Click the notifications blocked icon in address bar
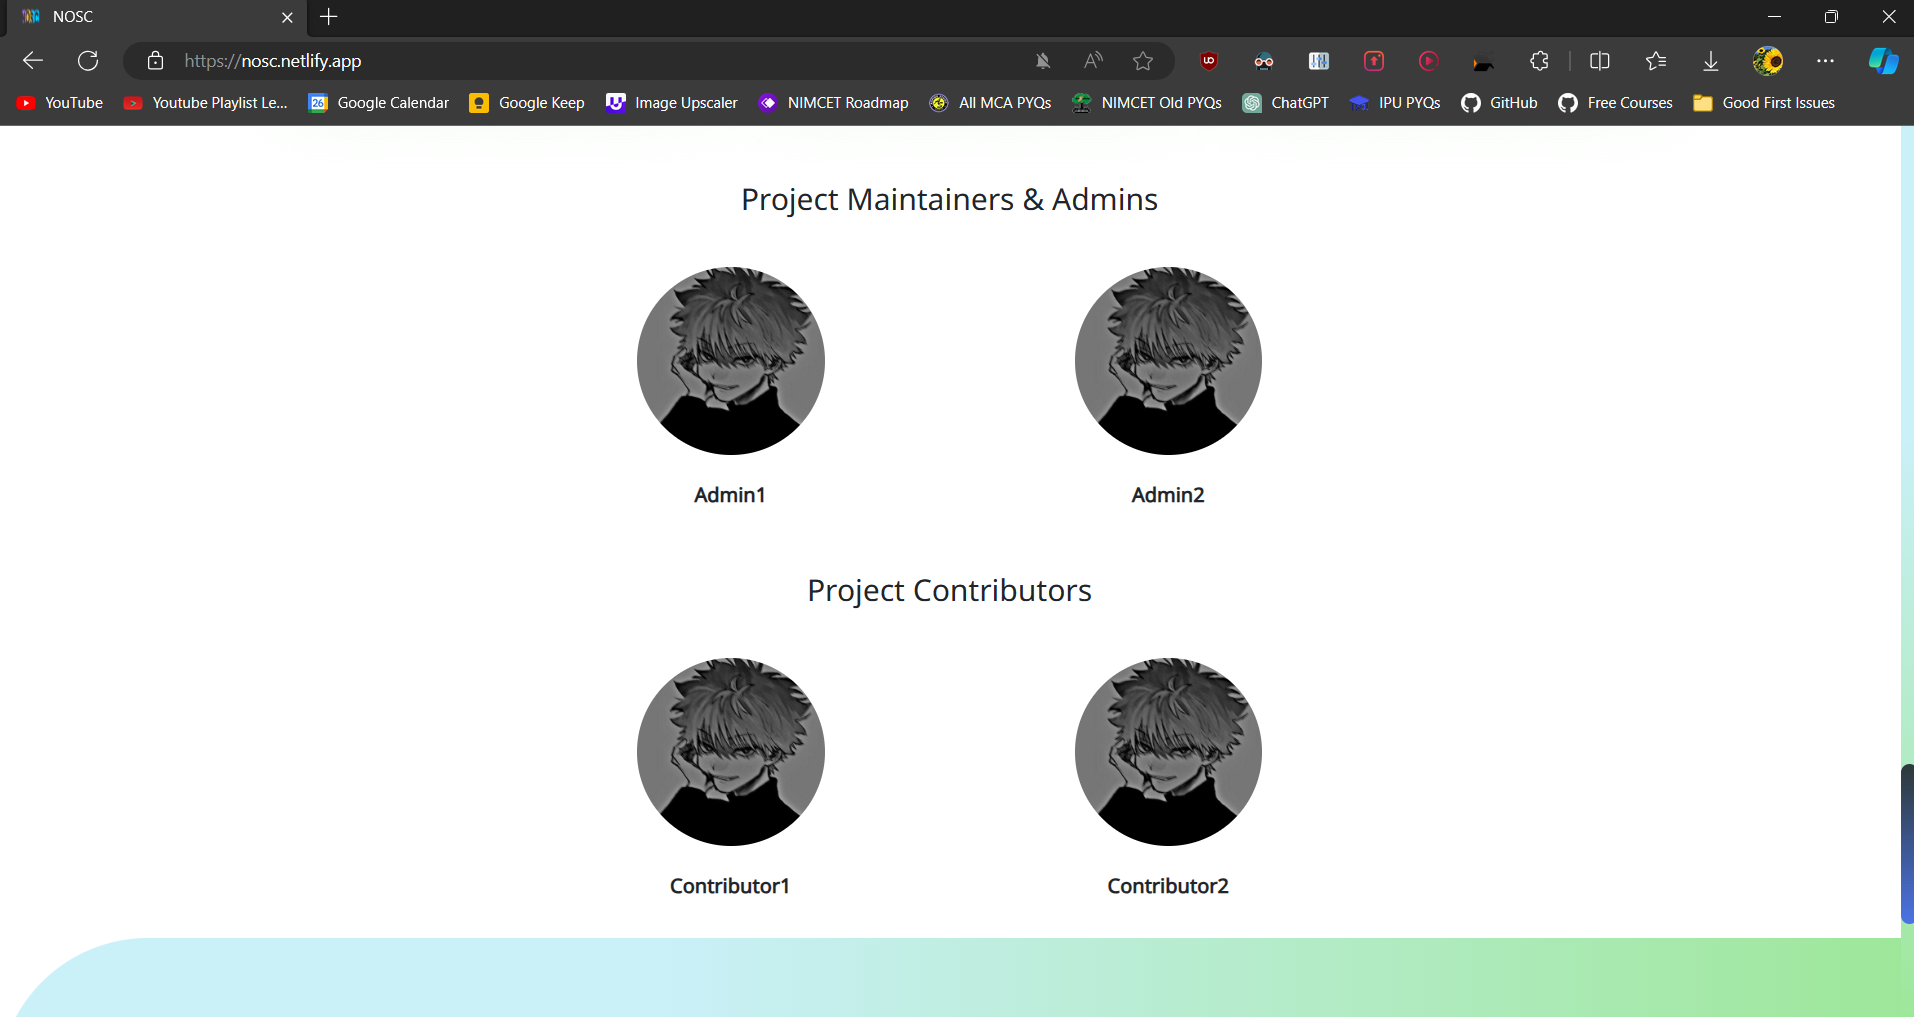Screen dimensions: 1914x1017 pos(1043,61)
